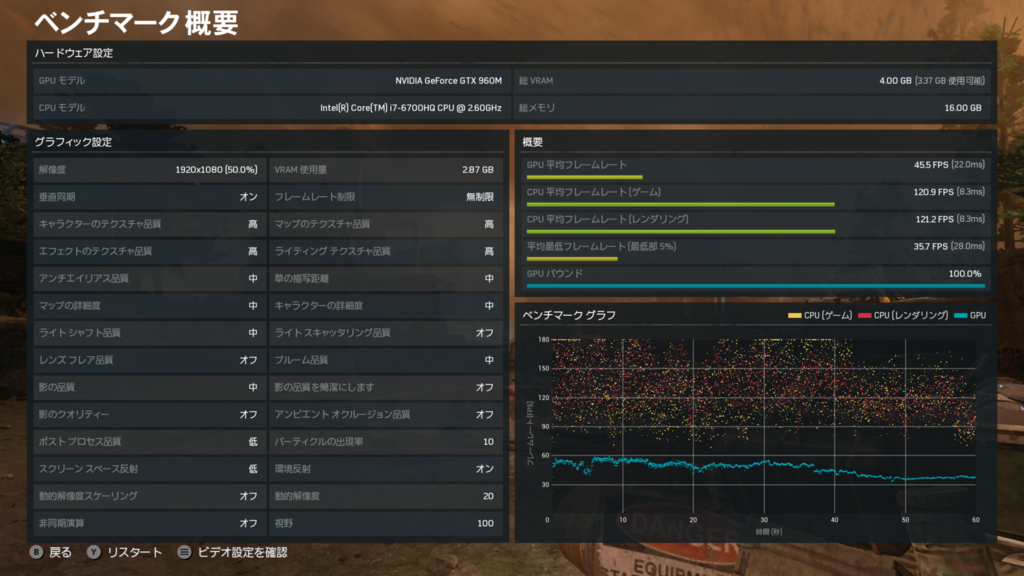The image size is (1024, 576).
Task: Select the 戻る back label
Action: pyautogui.click(x=60, y=552)
